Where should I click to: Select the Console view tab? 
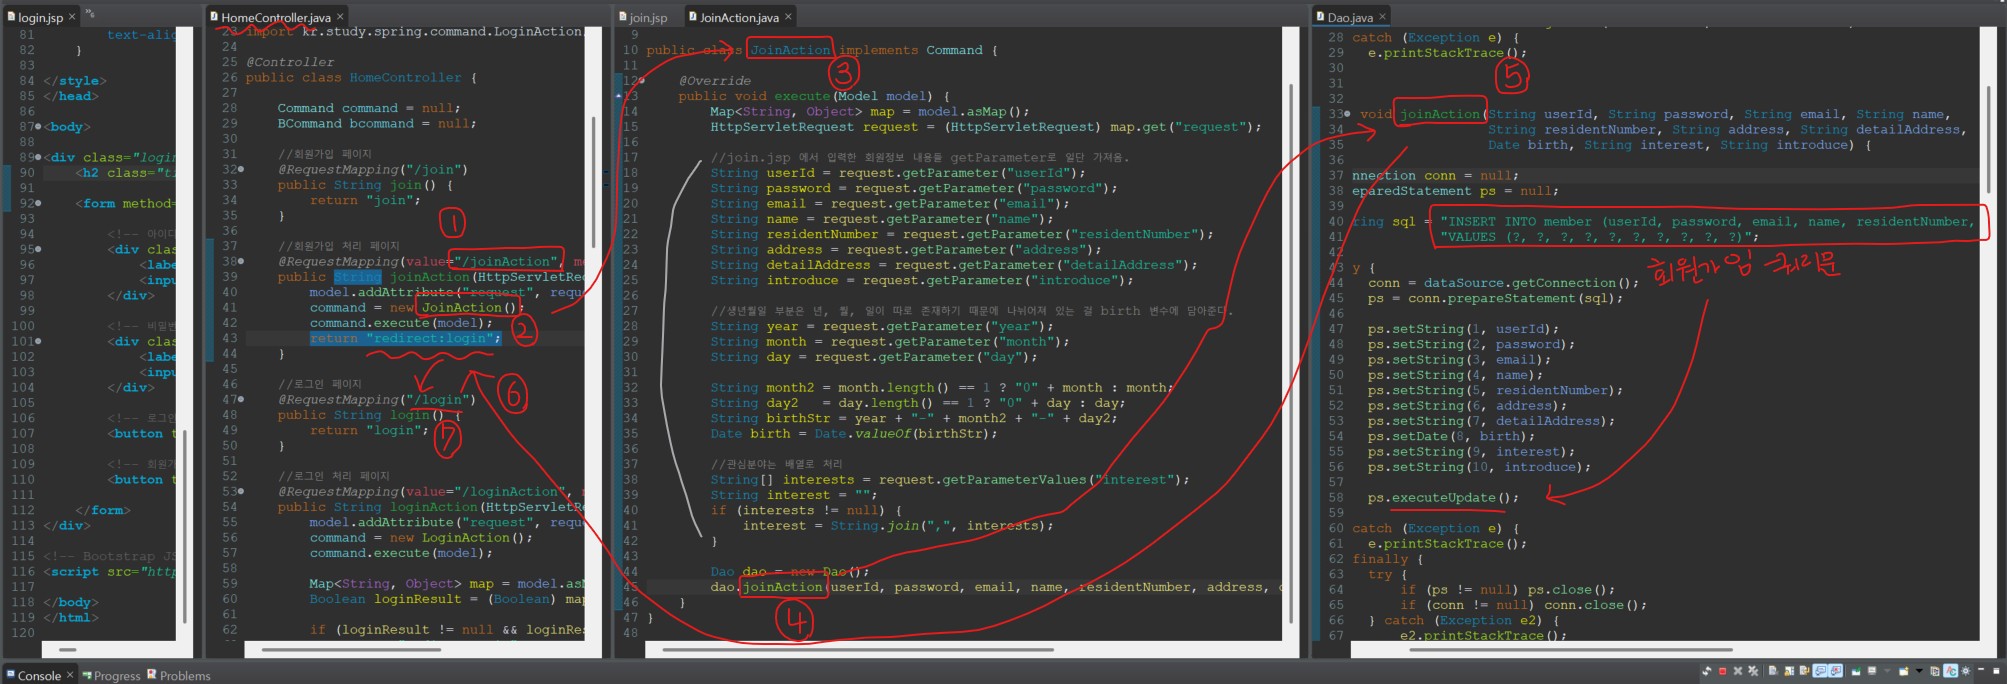(x=40, y=675)
